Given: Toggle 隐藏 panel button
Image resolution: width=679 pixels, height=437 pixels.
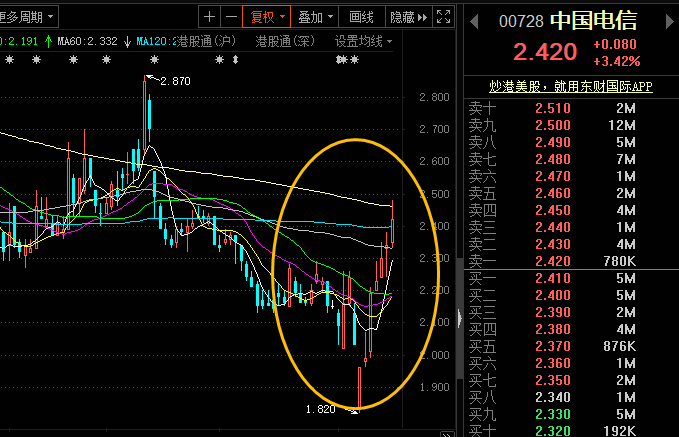Looking at the screenshot, I should (408, 17).
